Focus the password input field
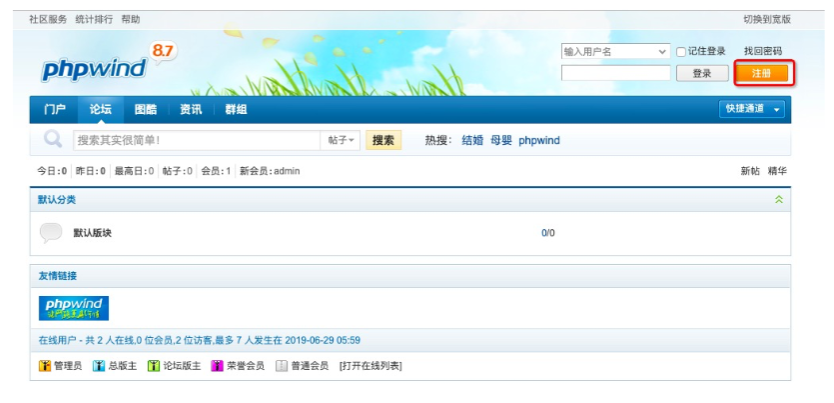The height and width of the screenshot is (403, 834). [615, 73]
